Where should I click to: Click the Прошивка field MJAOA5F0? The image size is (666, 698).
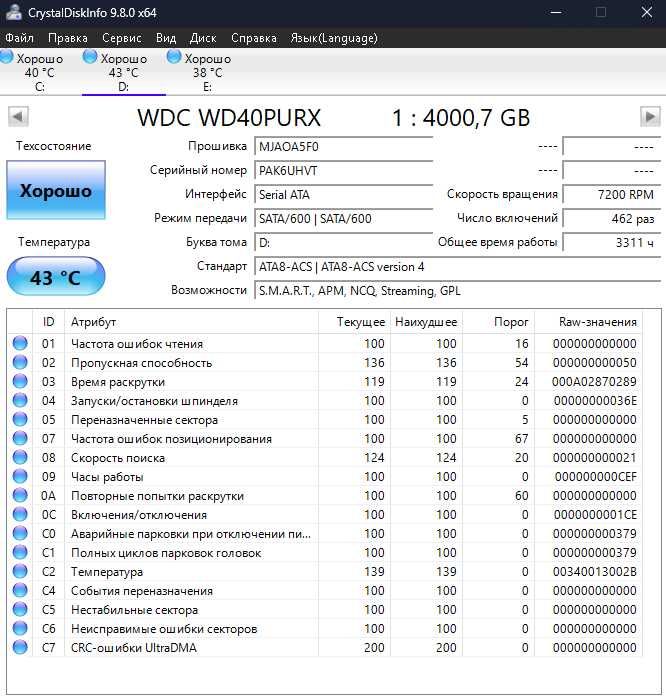tap(344, 147)
